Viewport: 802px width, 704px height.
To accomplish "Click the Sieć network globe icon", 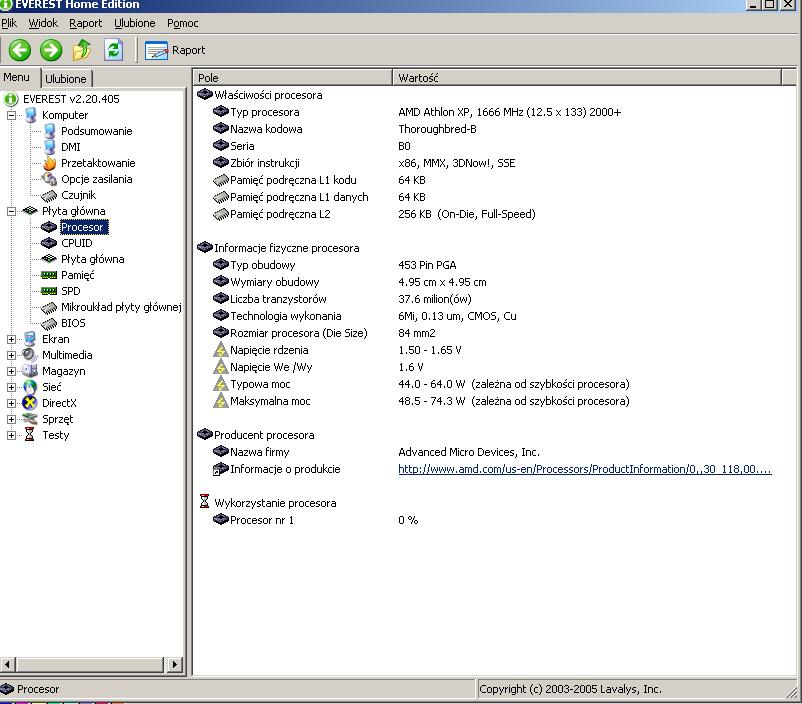I will [x=30, y=387].
